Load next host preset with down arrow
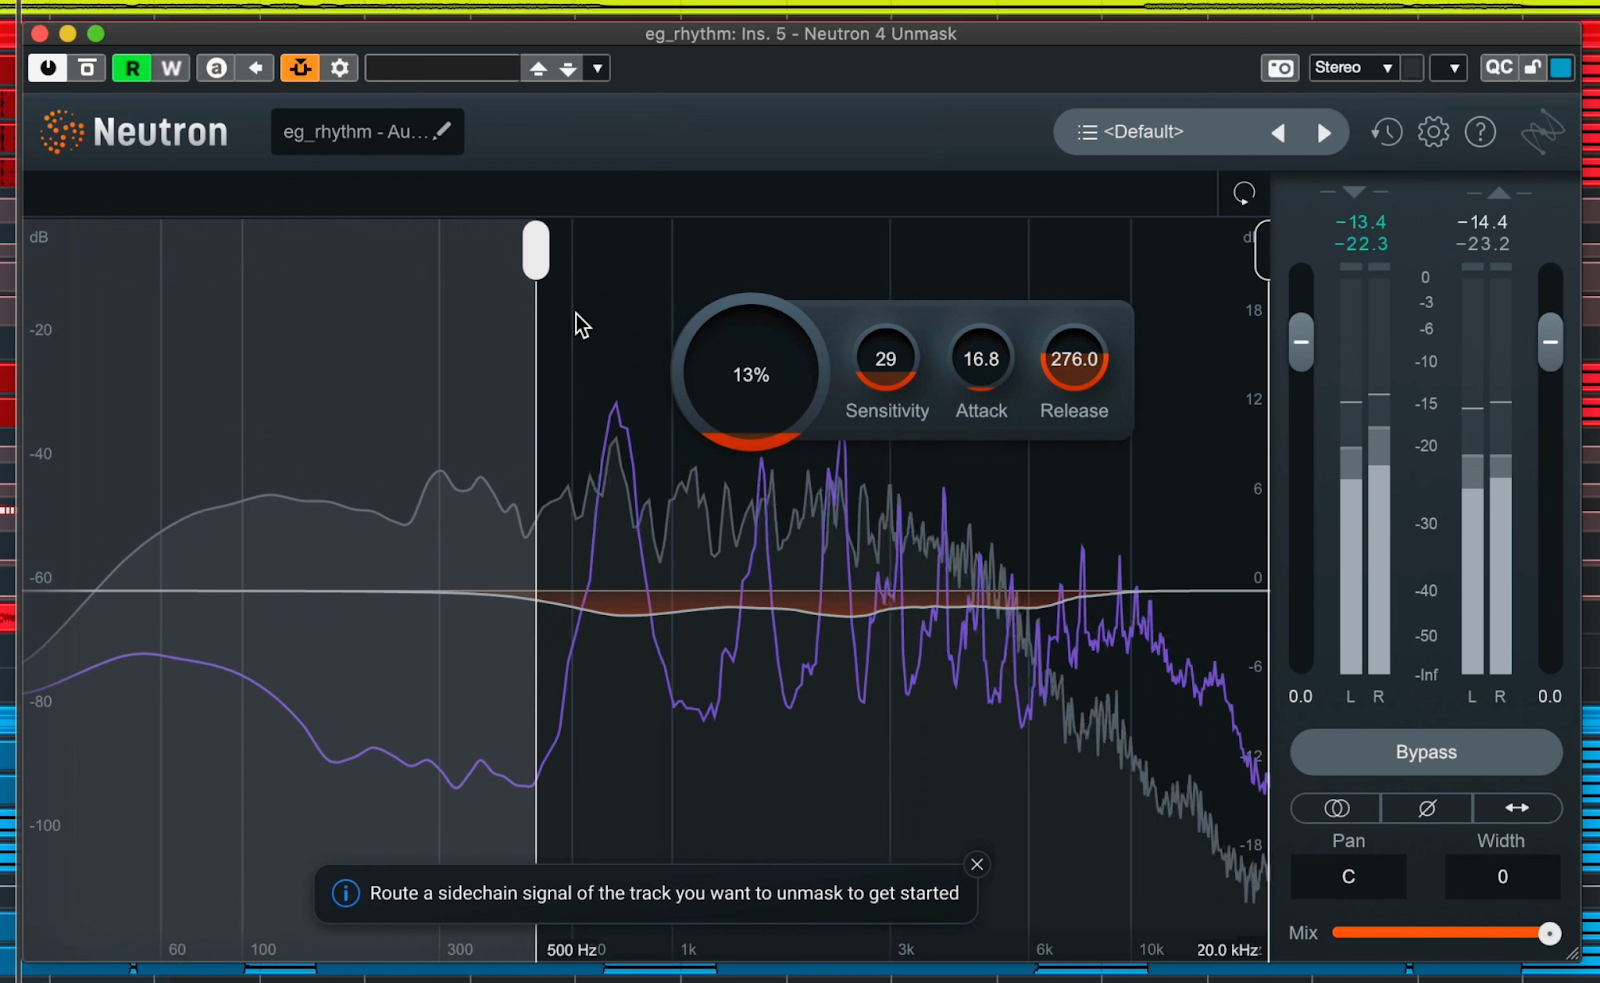1600x983 pixels. (567, 68)
